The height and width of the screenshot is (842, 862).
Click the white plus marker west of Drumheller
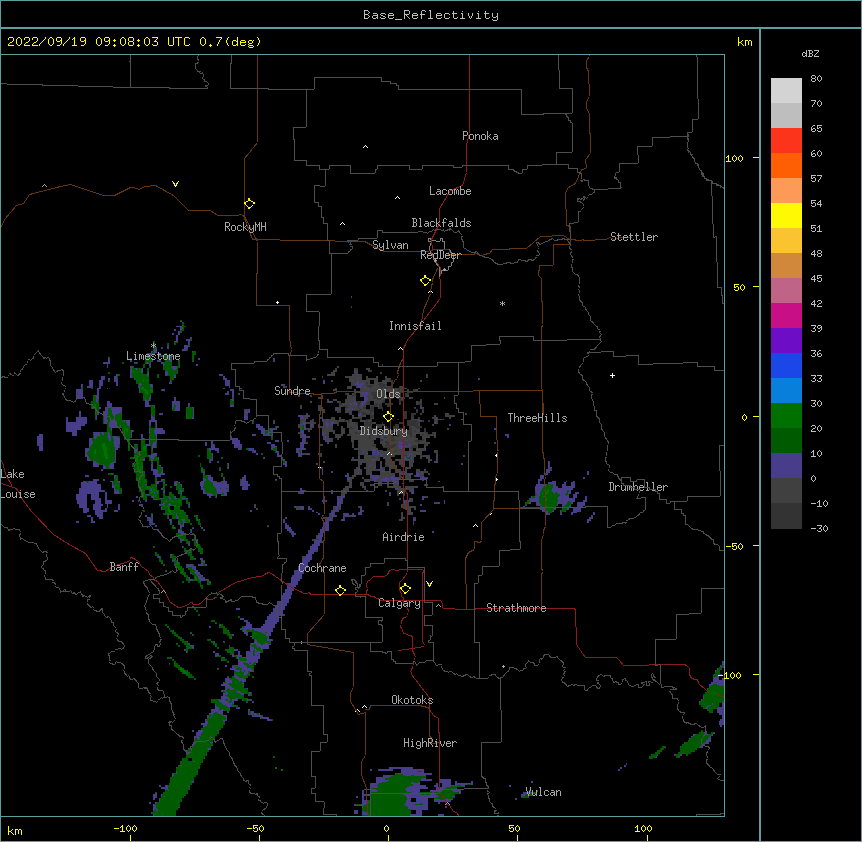[x=612, y=375]
